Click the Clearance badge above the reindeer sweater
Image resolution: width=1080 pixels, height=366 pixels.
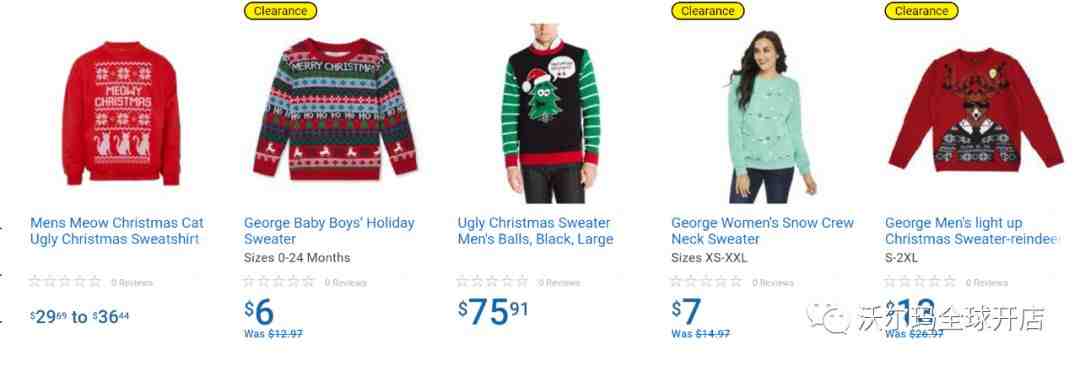click(x=921, y=11)
